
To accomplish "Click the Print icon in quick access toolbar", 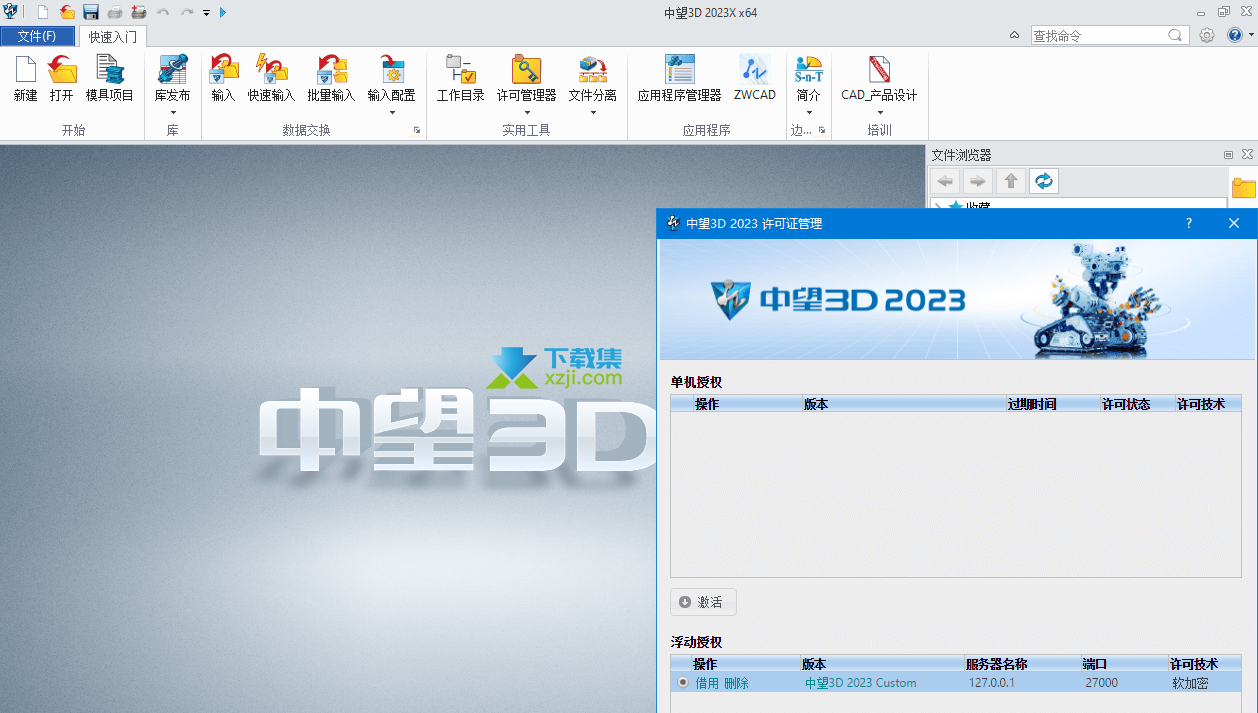I will pyautogui.click(x=115, y=12).
